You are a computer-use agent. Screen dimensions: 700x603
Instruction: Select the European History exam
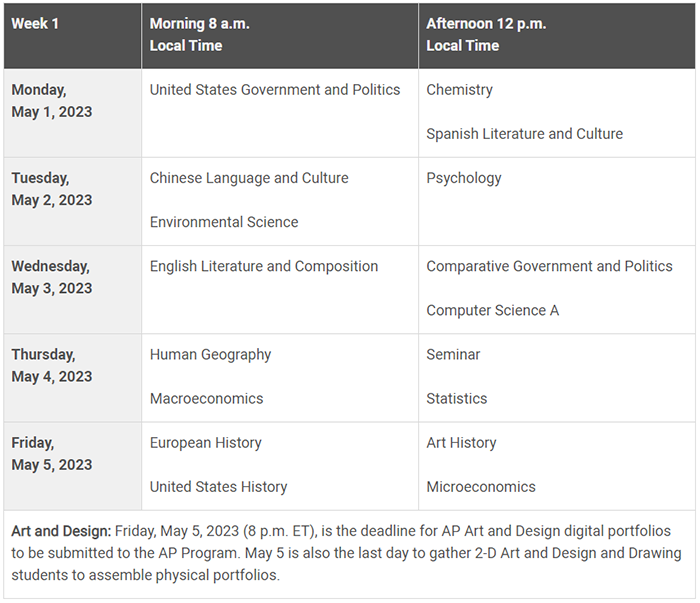point(205,442)
